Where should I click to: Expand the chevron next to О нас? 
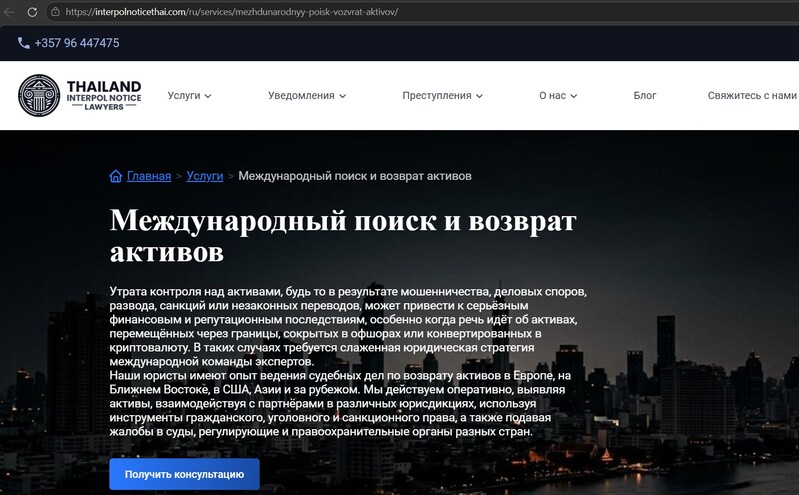574,96
